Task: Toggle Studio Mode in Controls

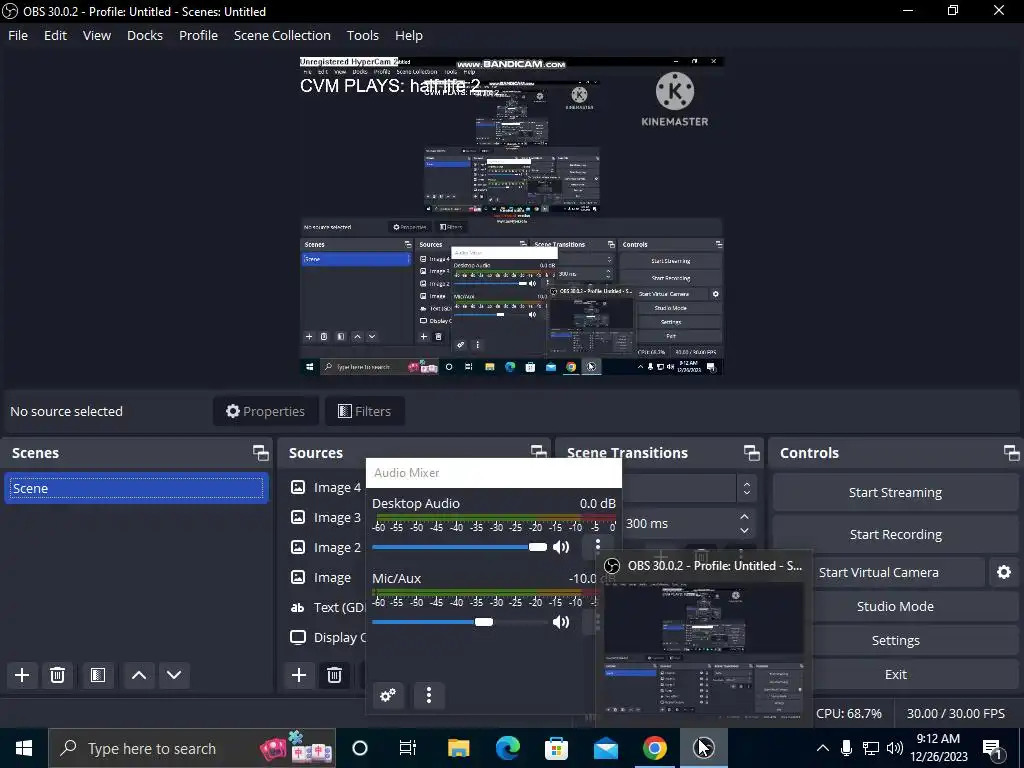Action: click(895, 606)
